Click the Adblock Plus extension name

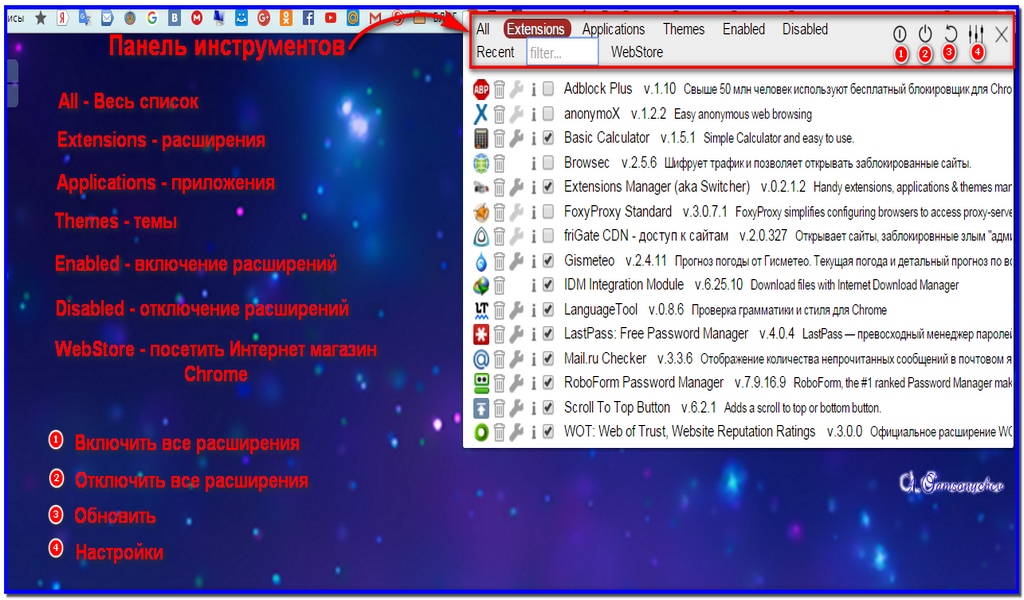[598, 88]
